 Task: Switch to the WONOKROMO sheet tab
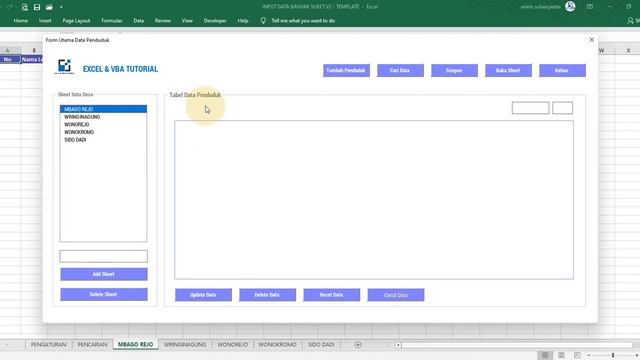[277, 345]
